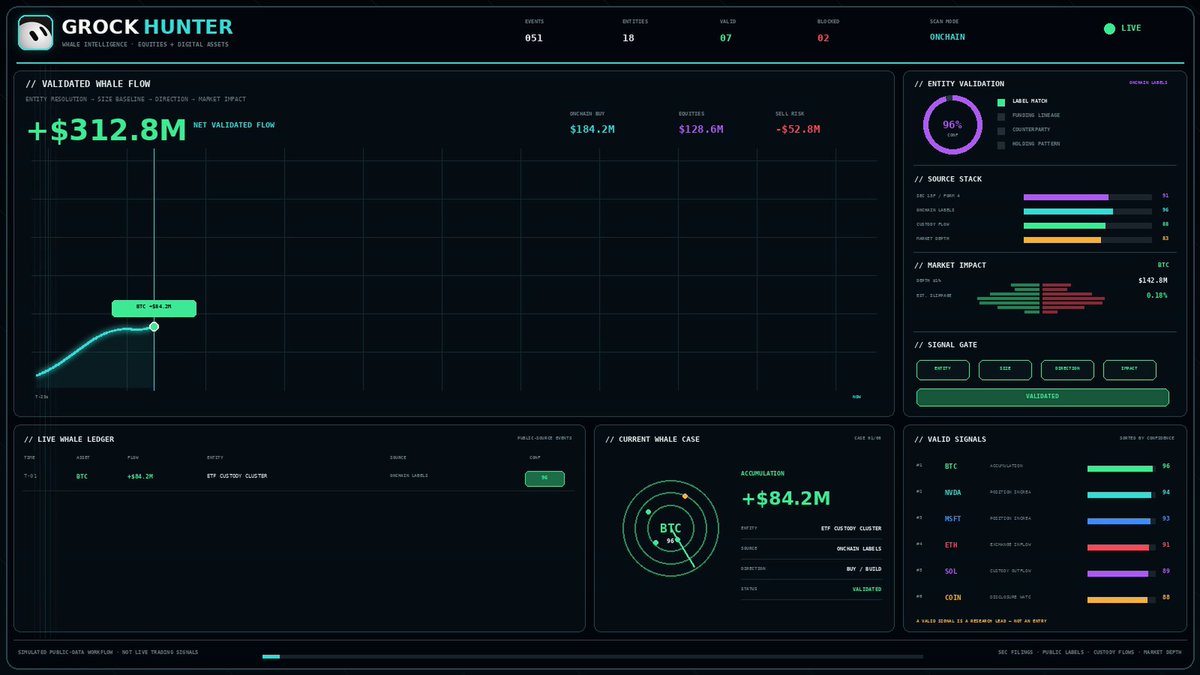Select the COIN signal ticker

tap(953, 598)
